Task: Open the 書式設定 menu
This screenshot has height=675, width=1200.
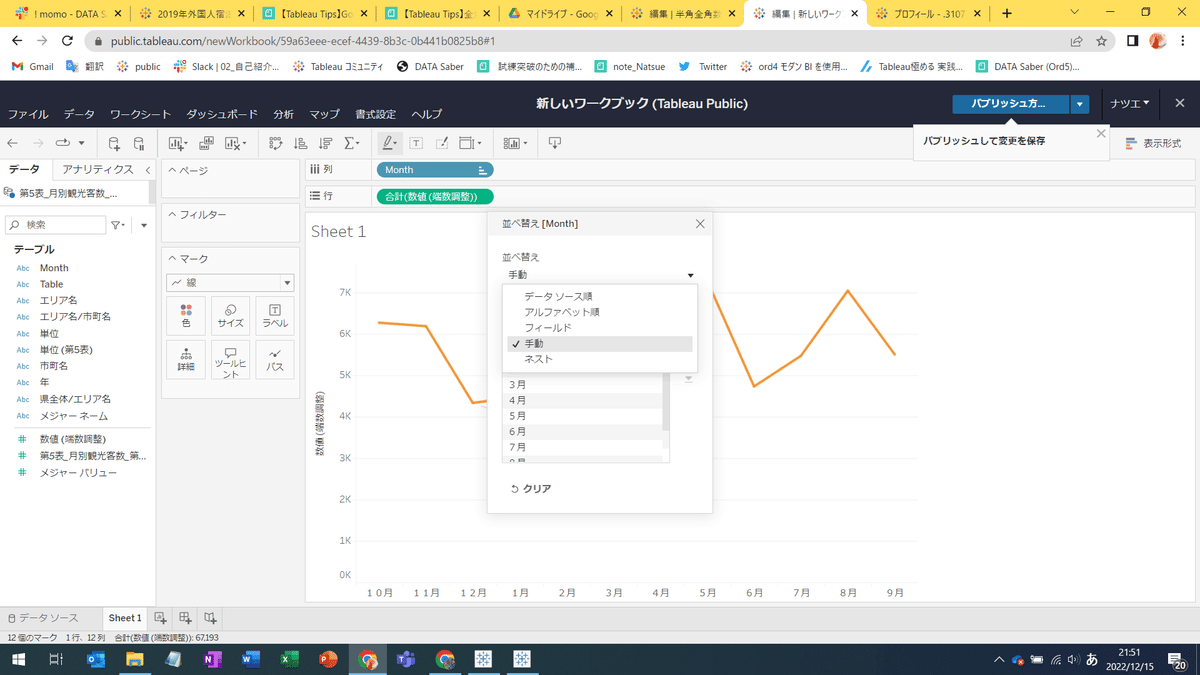Action: pyautogui.click(x=376, y=114)
